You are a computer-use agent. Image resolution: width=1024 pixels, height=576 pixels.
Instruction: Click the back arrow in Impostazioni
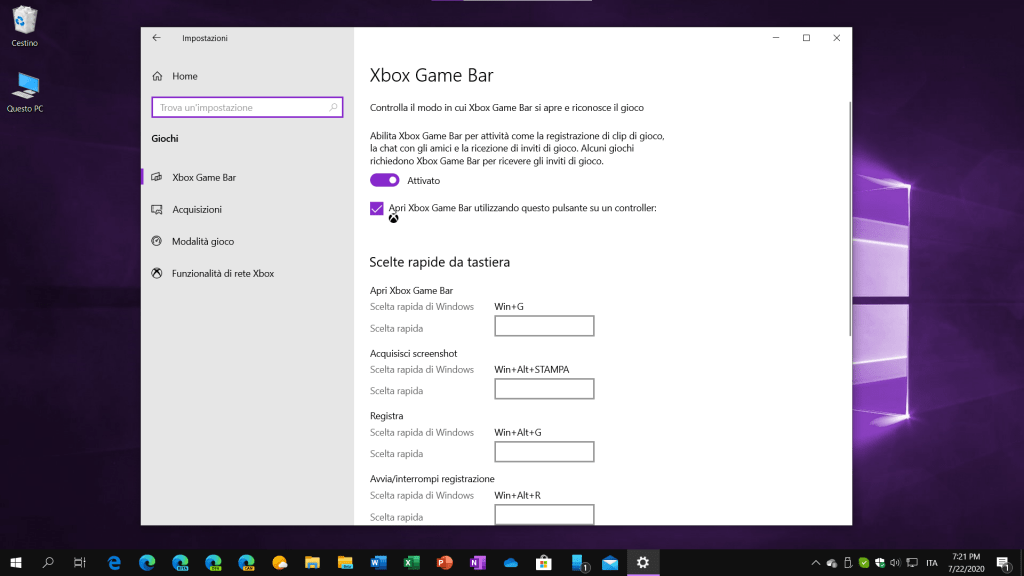pos(157,38)
